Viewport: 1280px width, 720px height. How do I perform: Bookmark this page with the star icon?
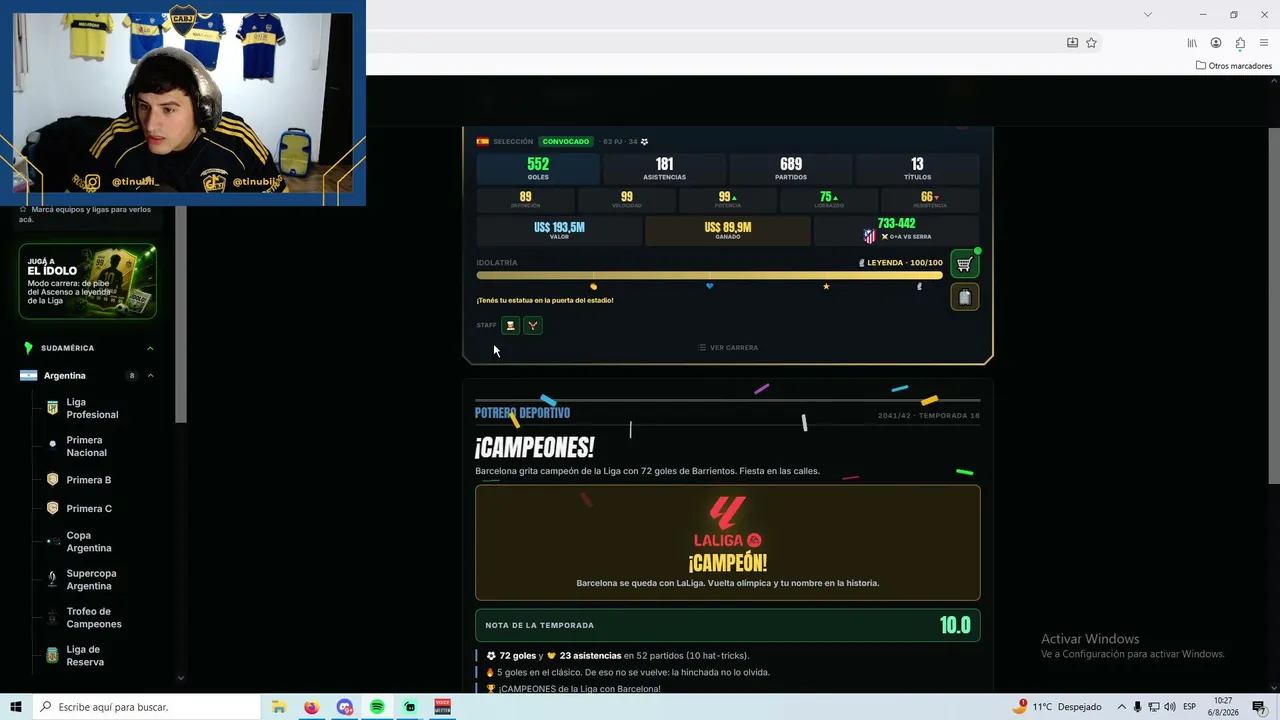tap(1091, 43)
